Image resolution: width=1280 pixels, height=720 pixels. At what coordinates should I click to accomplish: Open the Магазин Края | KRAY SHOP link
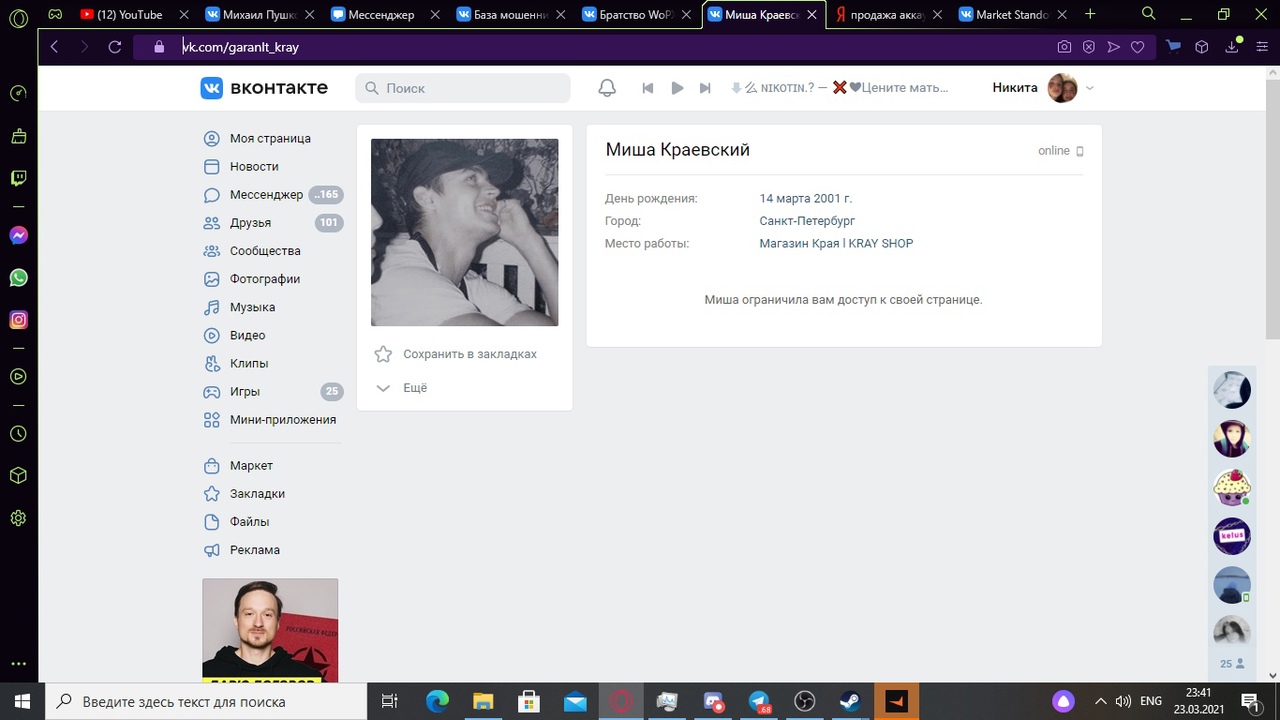click(836, 244)
